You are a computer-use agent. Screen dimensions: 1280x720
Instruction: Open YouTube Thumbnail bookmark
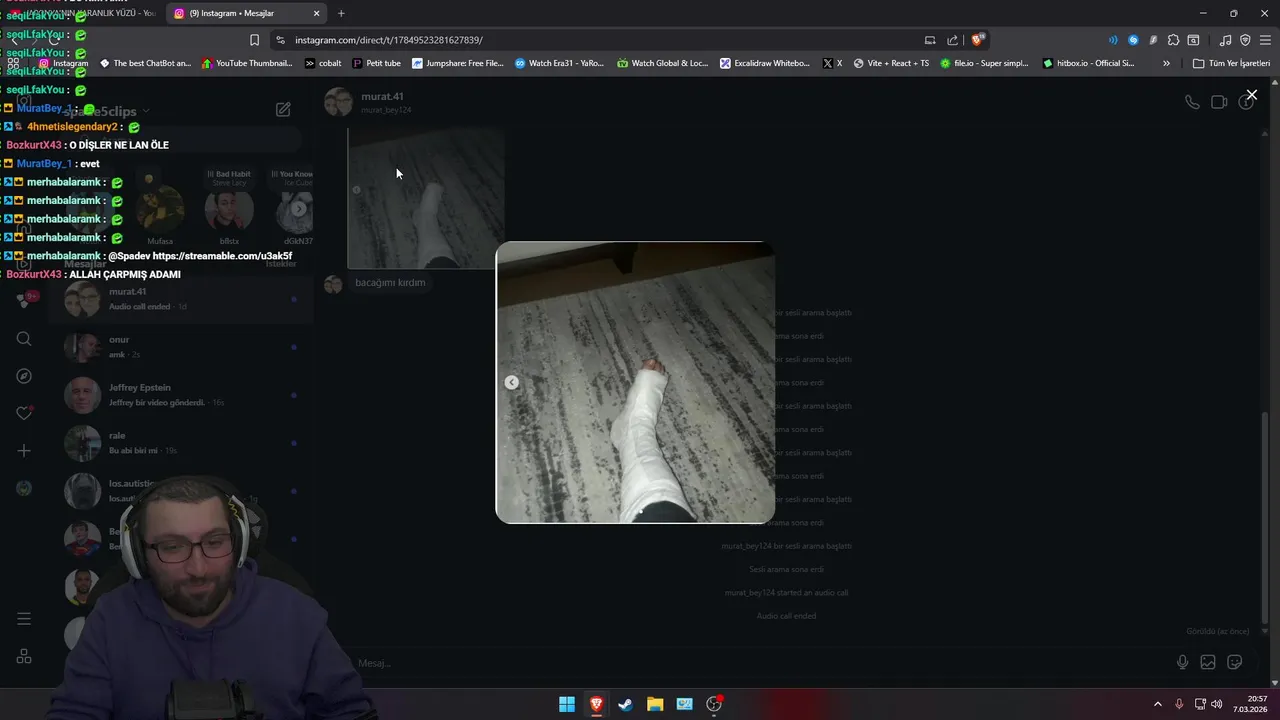click(247, 63)
